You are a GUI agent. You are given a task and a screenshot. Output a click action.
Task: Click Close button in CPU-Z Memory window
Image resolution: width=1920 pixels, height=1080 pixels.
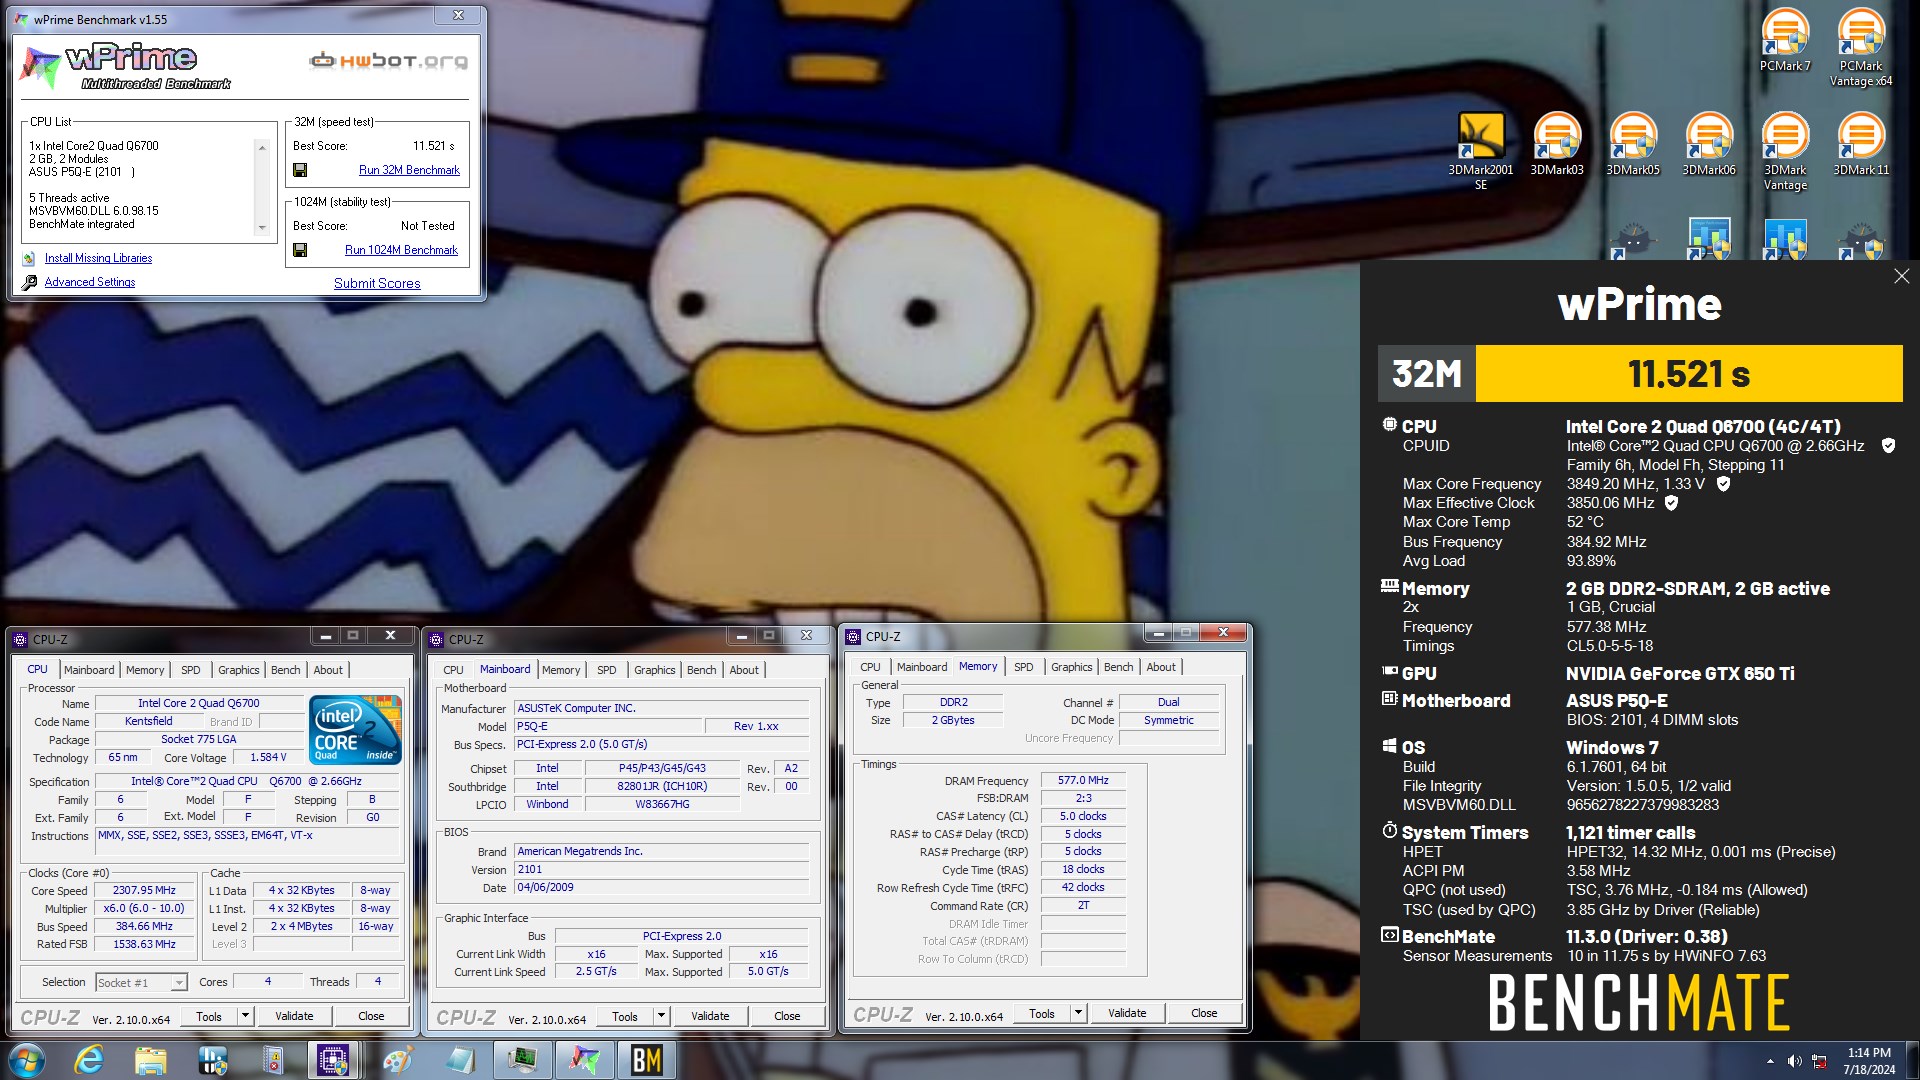tap(1204, 1013)
